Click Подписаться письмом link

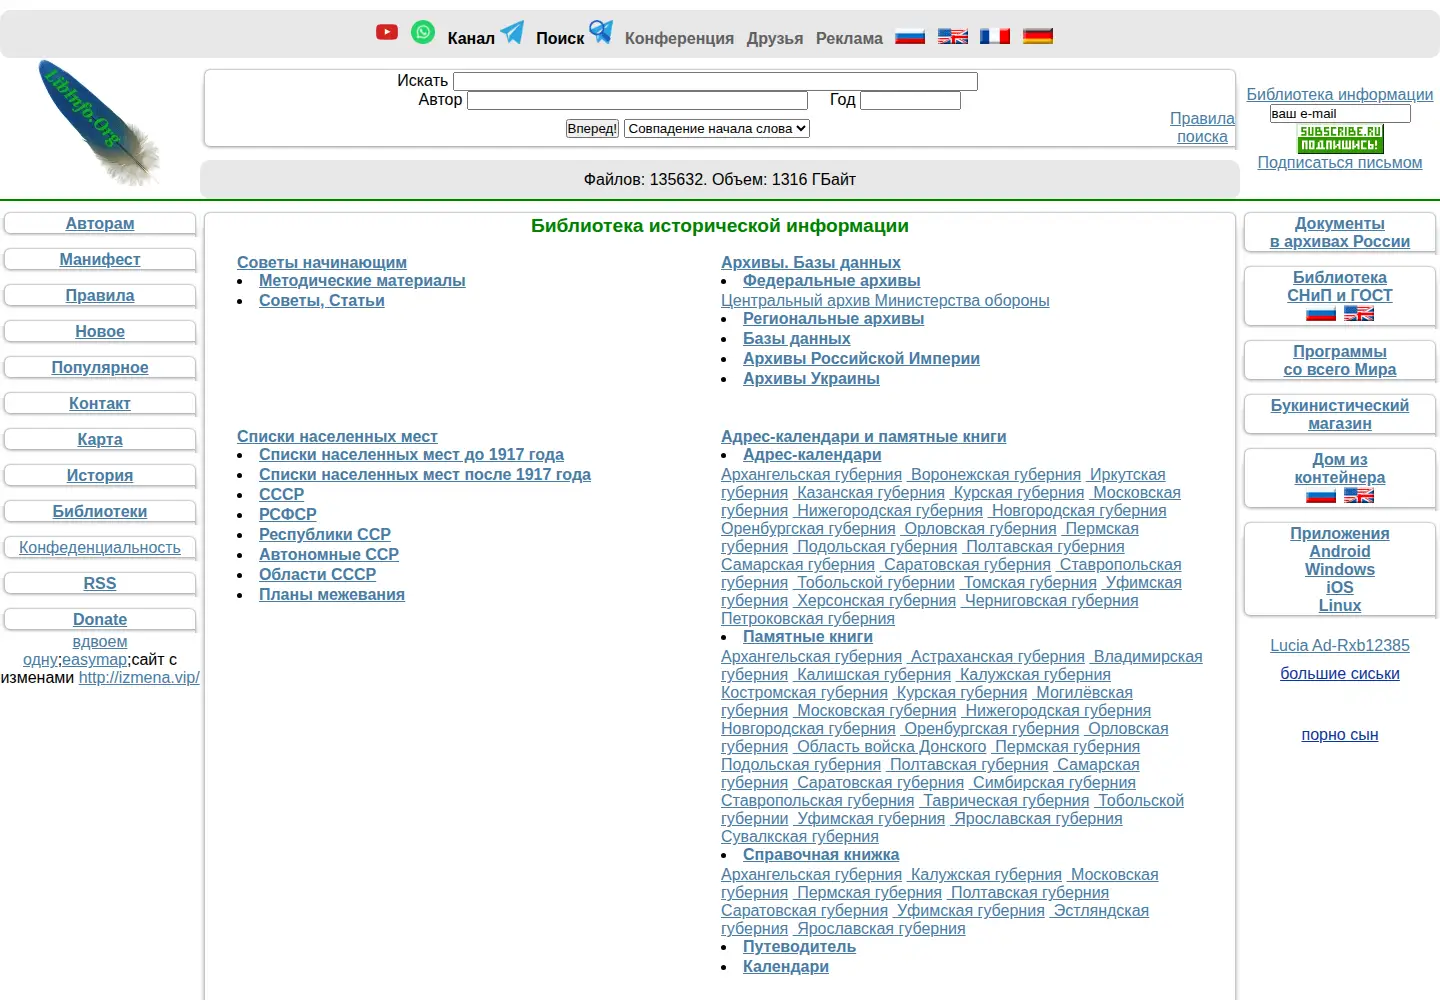(x=1340, y=163)
